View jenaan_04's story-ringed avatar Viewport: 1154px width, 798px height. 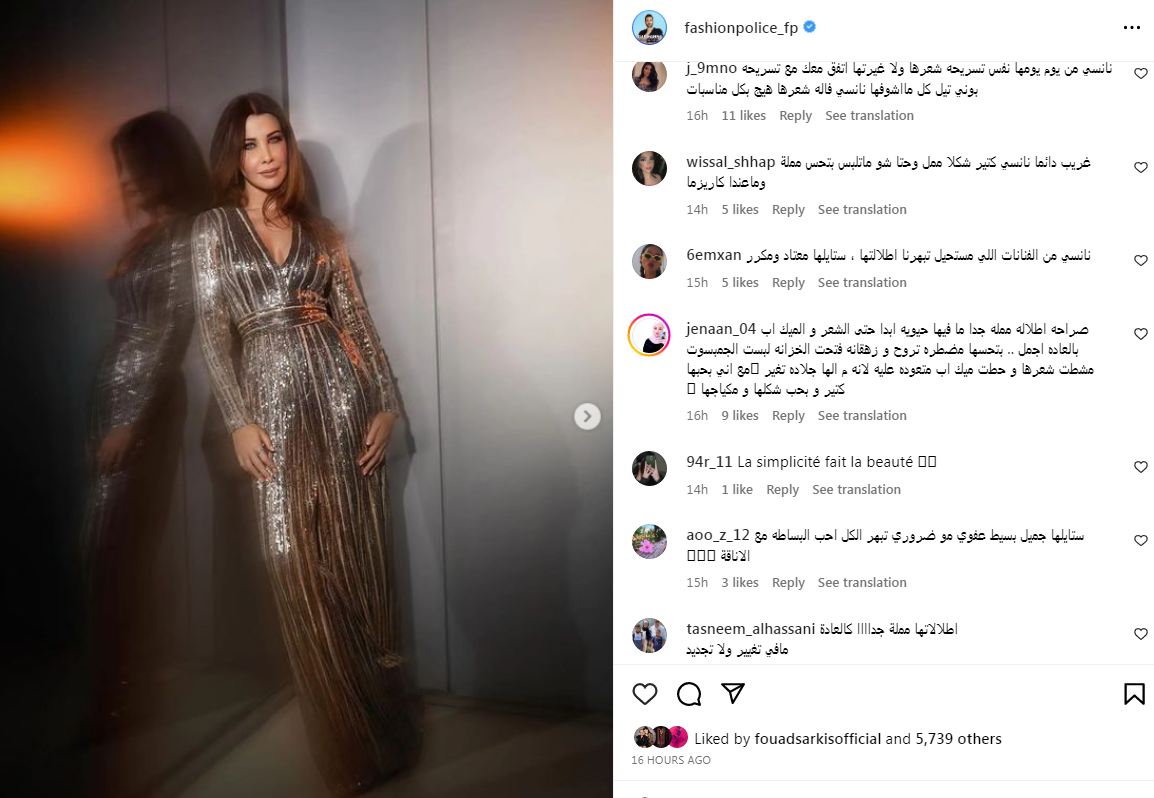coord(649,335)
